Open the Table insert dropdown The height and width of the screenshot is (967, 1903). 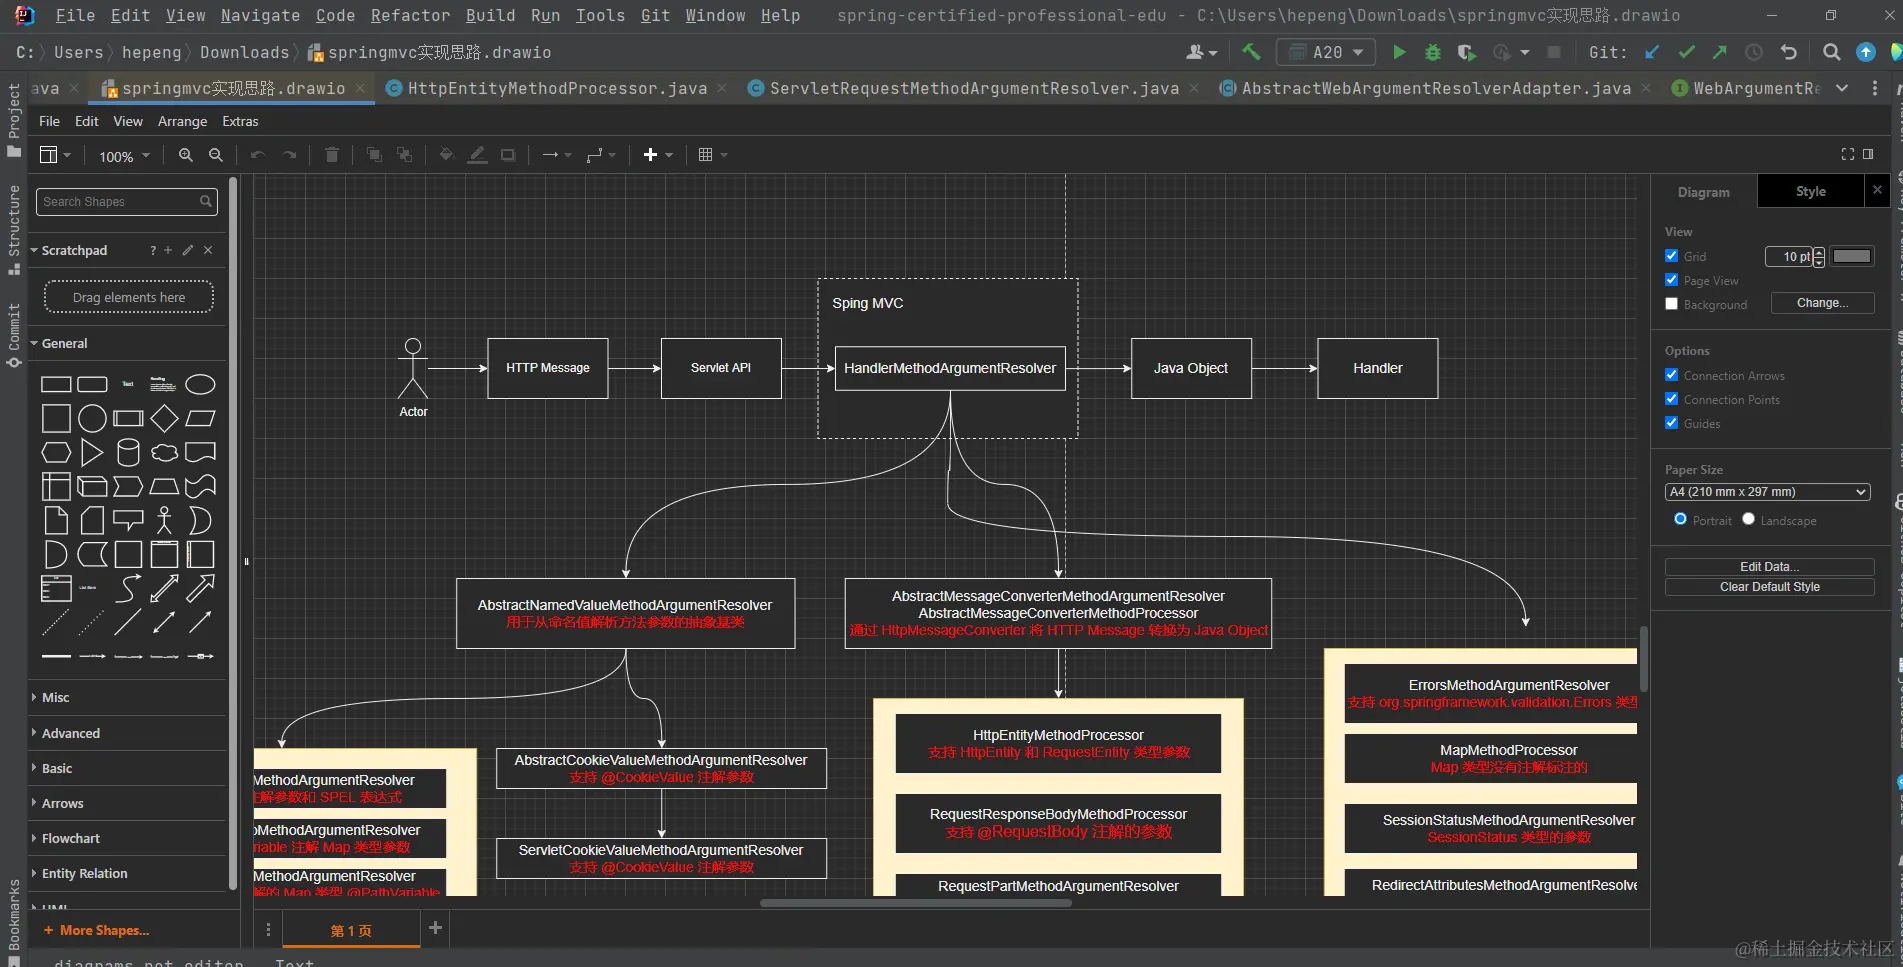point(713,155)
